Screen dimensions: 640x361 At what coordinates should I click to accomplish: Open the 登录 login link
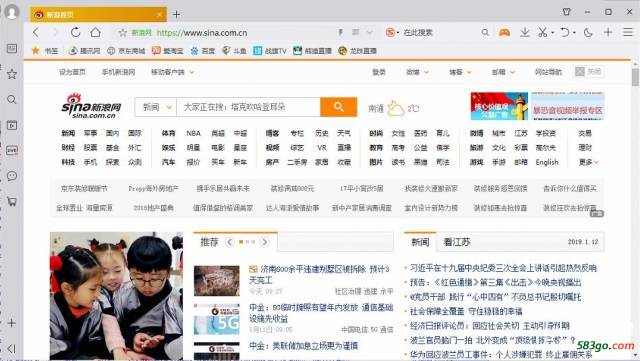tap(379, 72)
